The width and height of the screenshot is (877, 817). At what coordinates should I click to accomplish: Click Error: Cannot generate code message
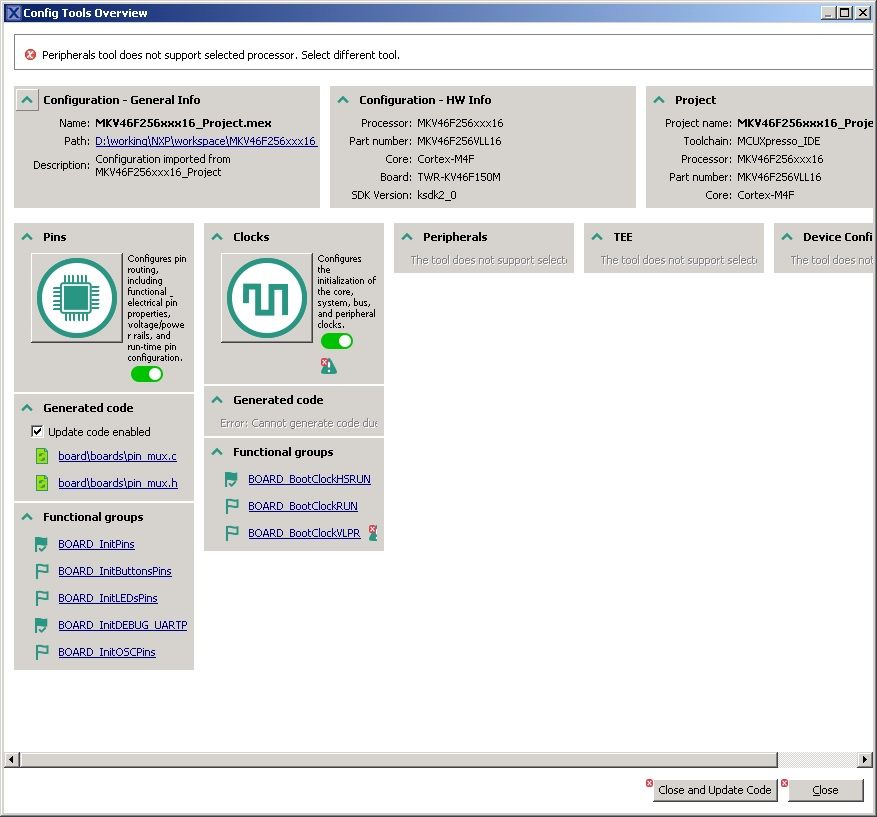(299, 423)
